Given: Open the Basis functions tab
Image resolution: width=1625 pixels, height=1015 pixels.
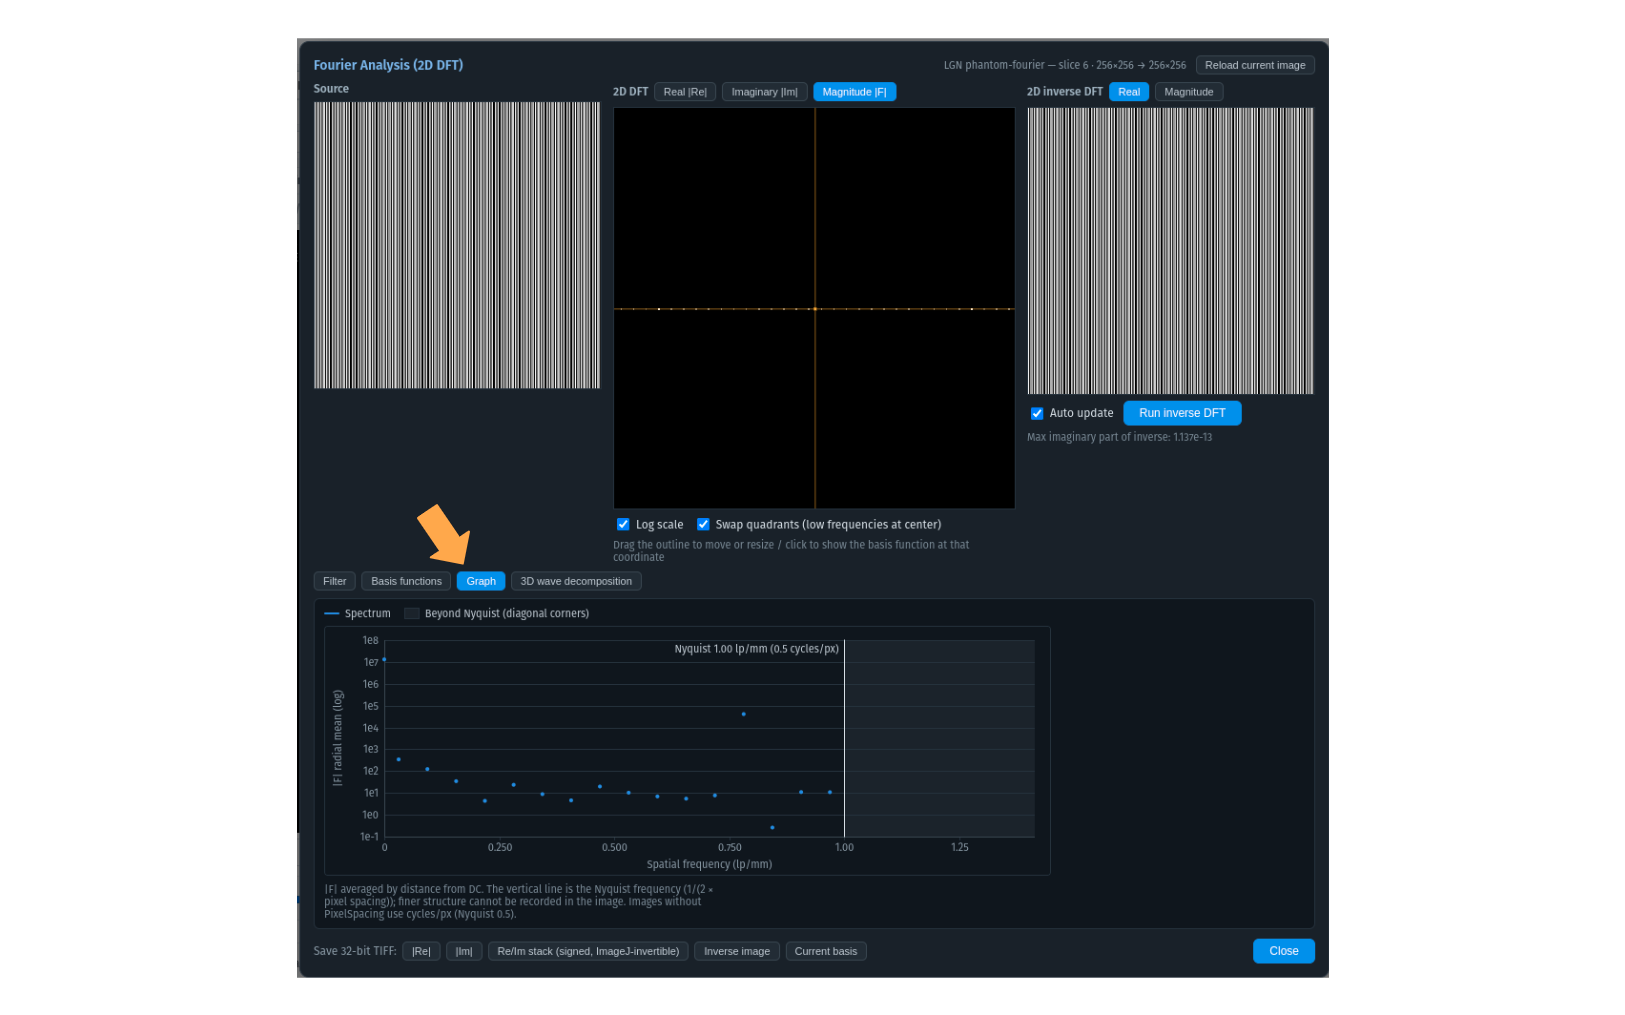Looking at the screenshot, I should pos(406,581).
